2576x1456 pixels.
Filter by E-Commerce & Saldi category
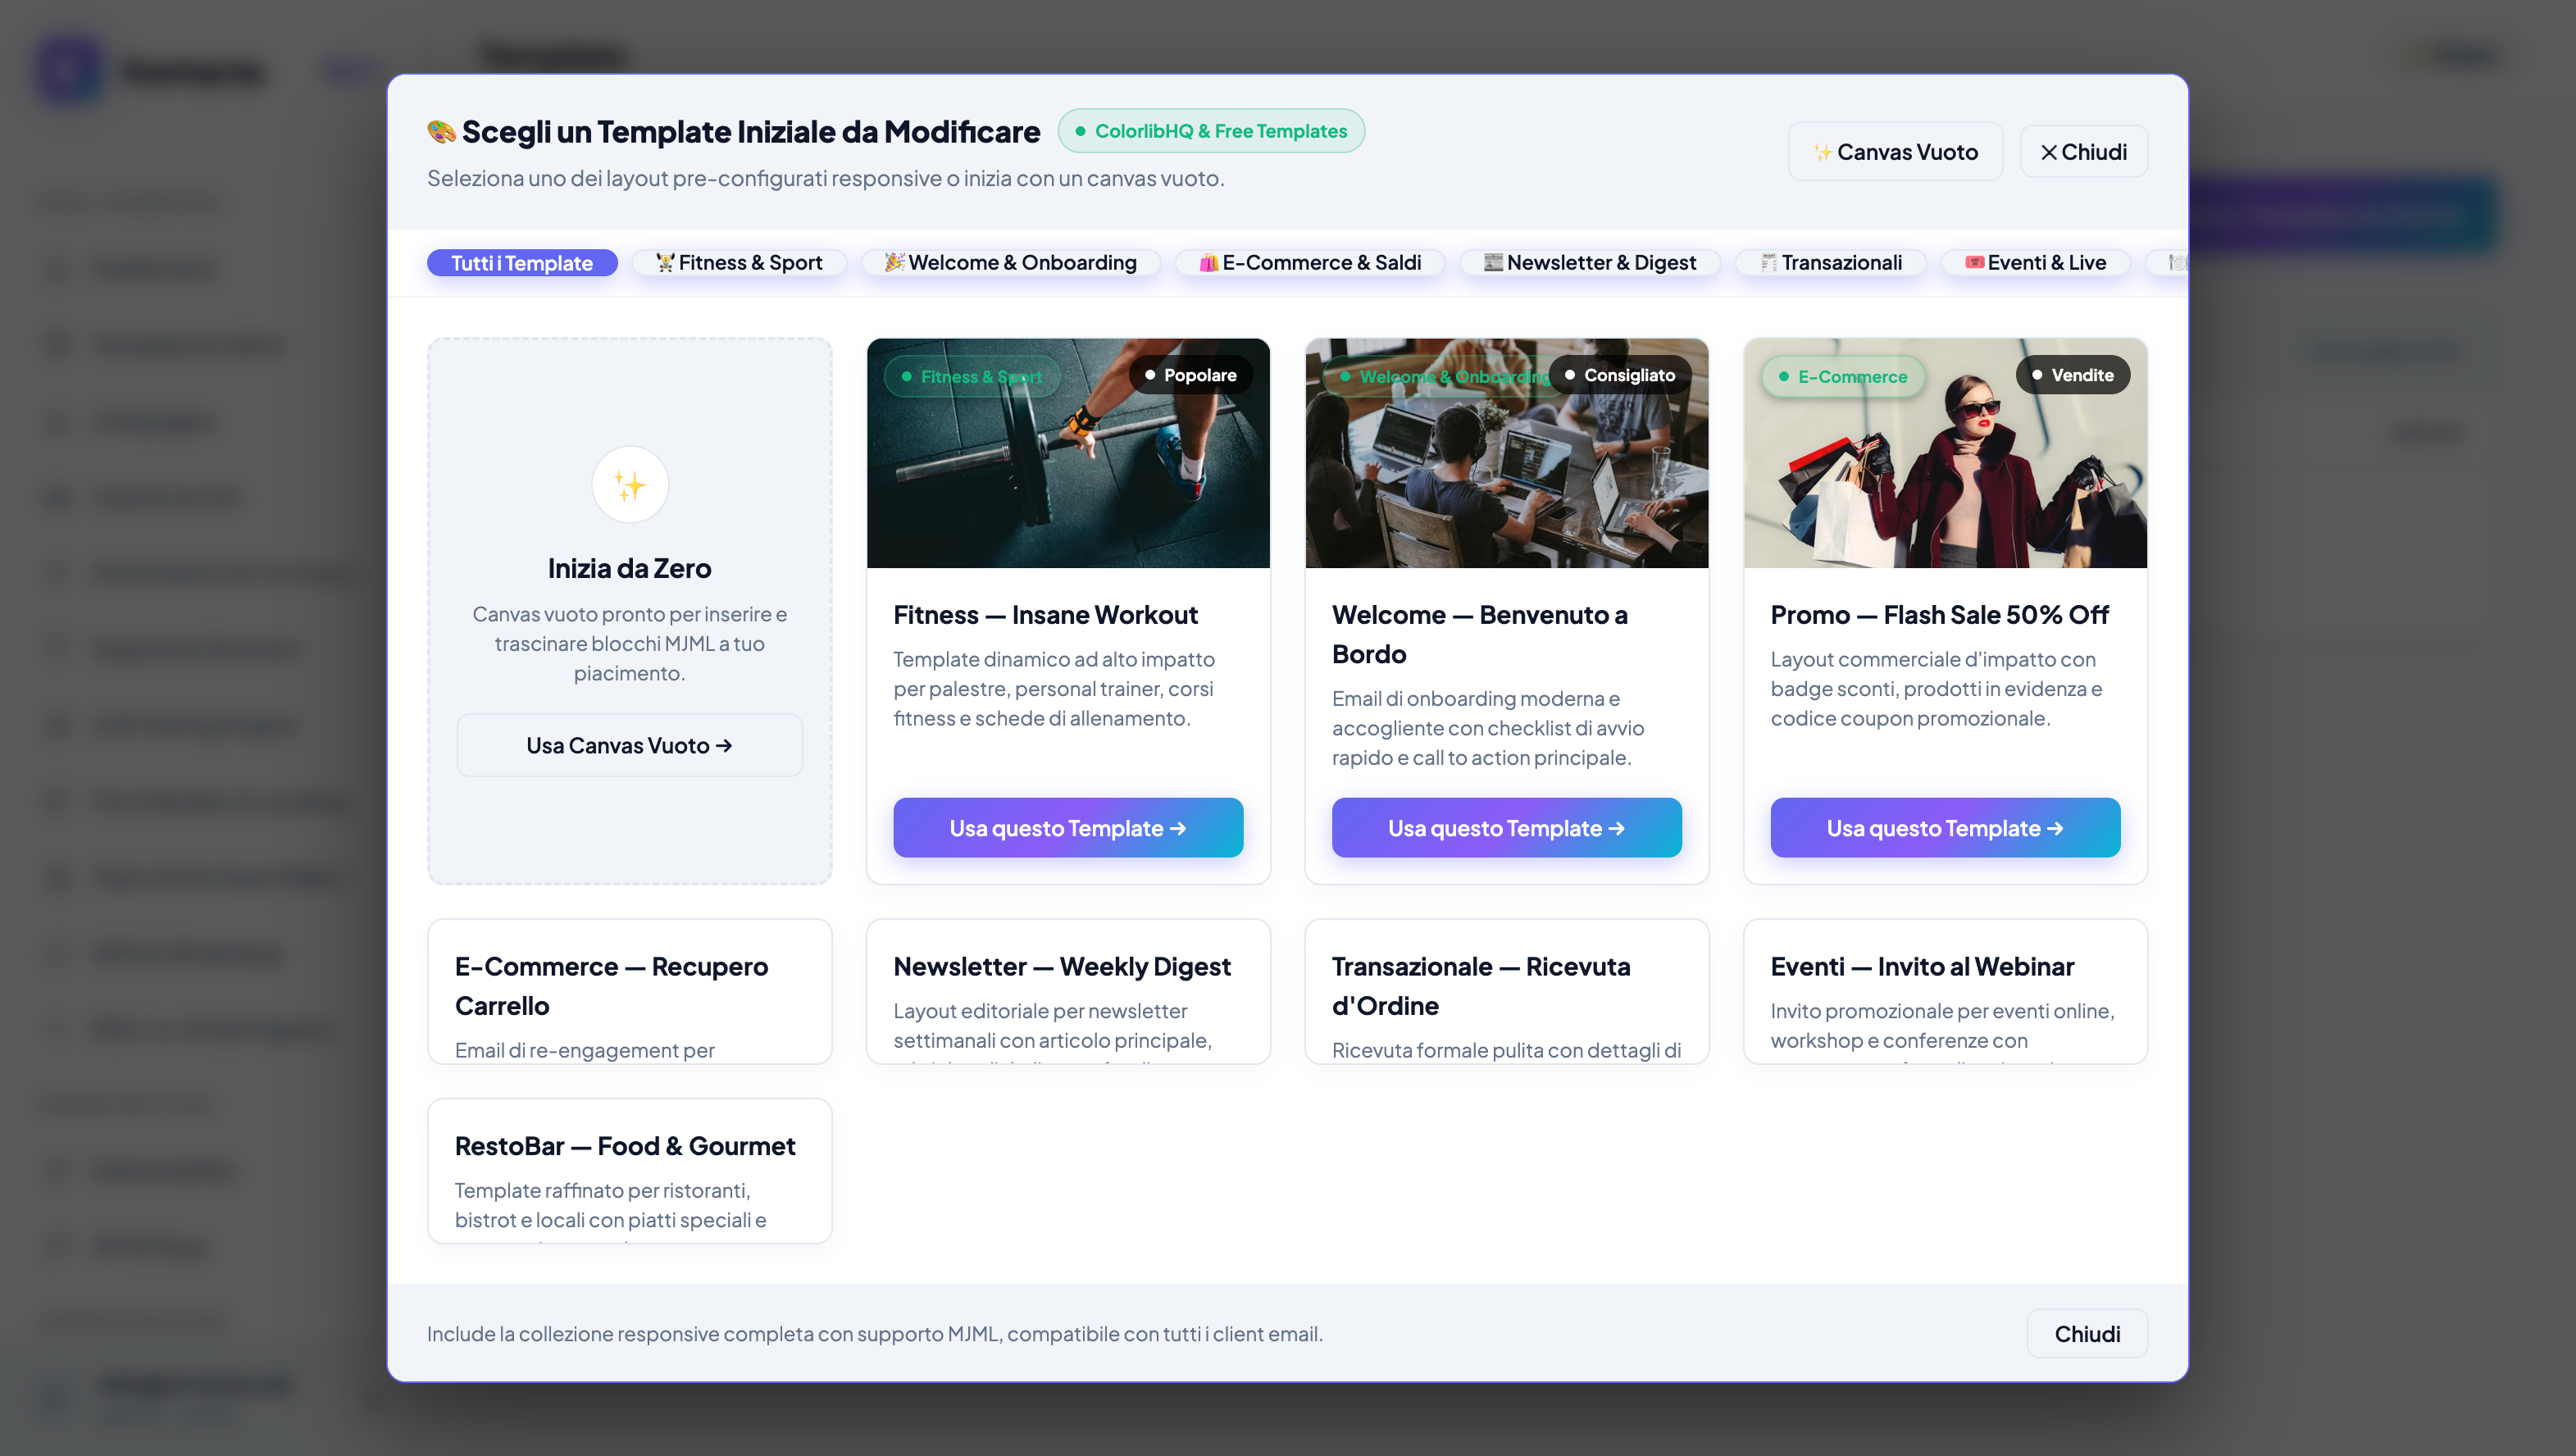[x=1310, y=263]
